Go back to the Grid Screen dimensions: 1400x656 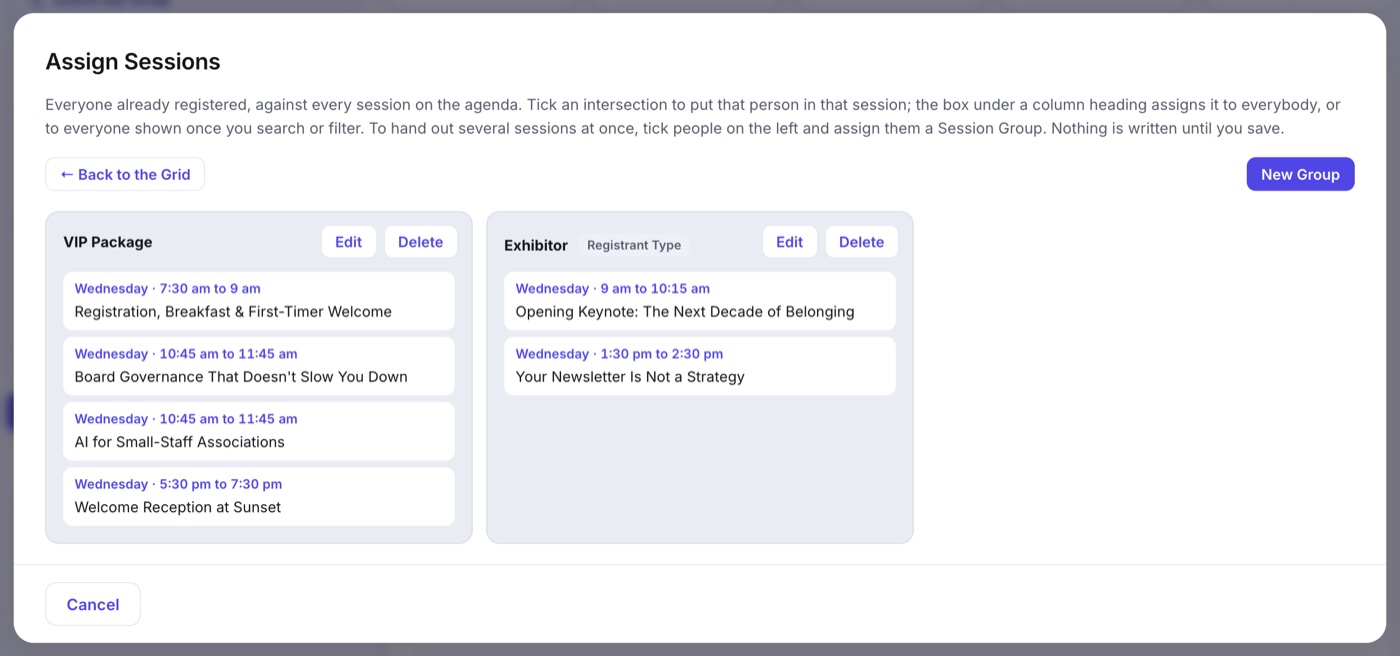[125, 174]
